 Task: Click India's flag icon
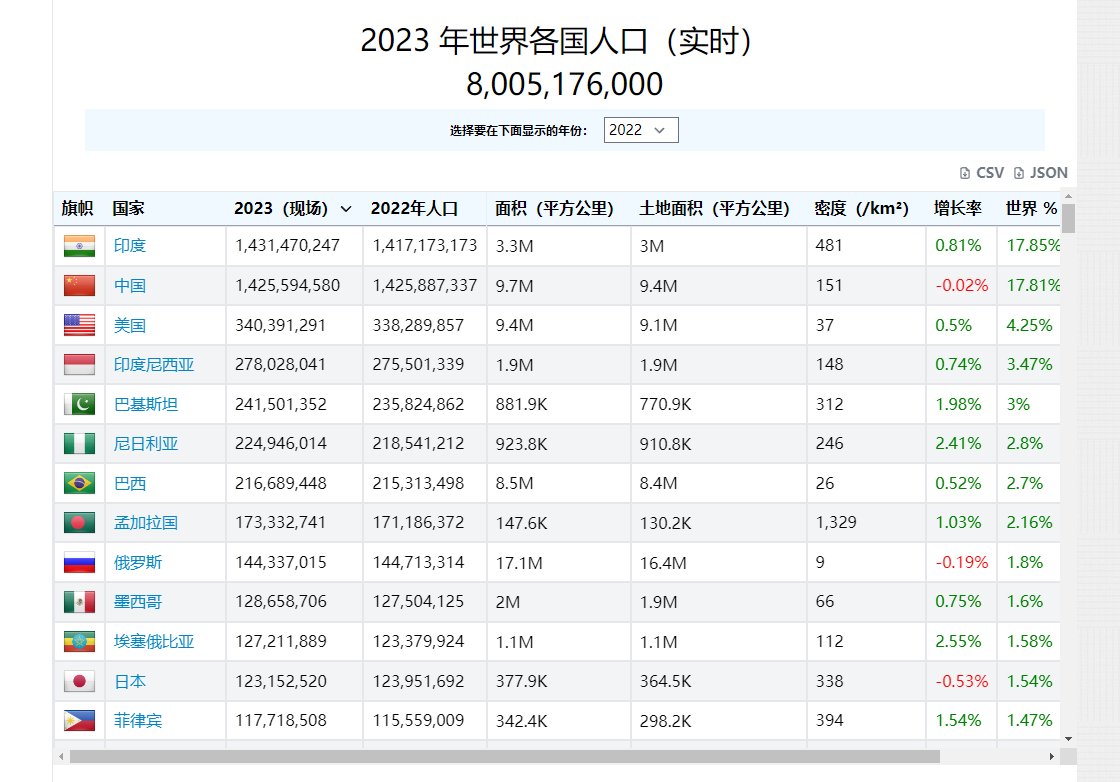(x=79, y=245)
